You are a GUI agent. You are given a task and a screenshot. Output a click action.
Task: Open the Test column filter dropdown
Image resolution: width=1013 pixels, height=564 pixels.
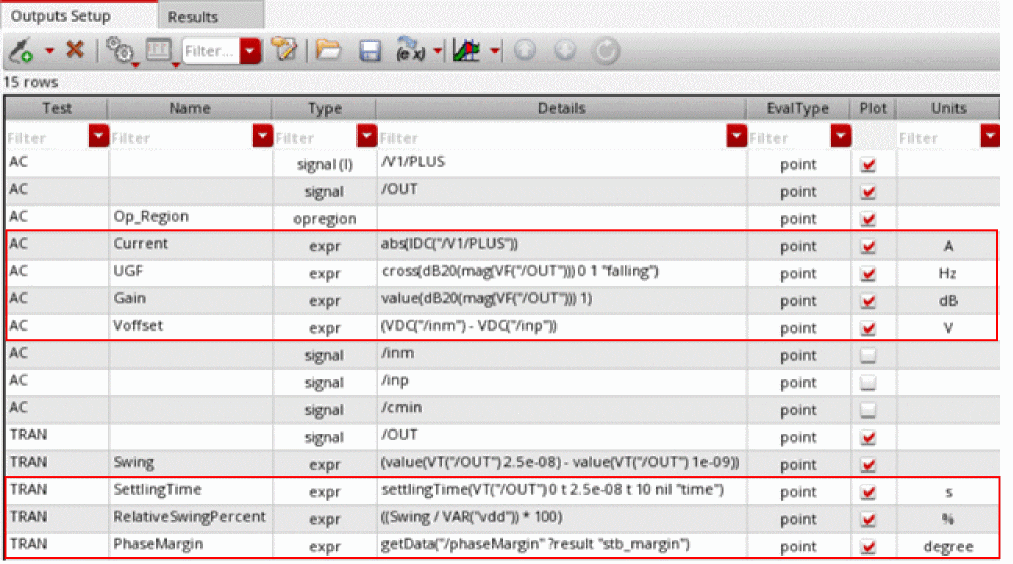click(x=98, y=138)
